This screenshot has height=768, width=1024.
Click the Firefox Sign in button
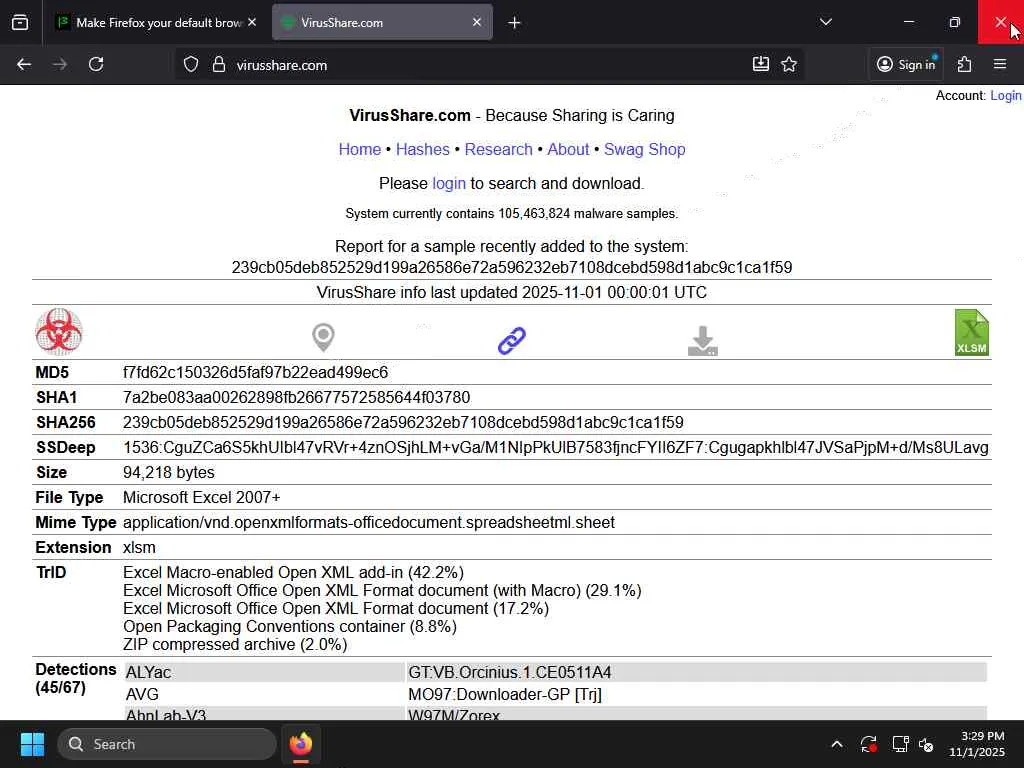pyautogui.click(x=906, y=64)
